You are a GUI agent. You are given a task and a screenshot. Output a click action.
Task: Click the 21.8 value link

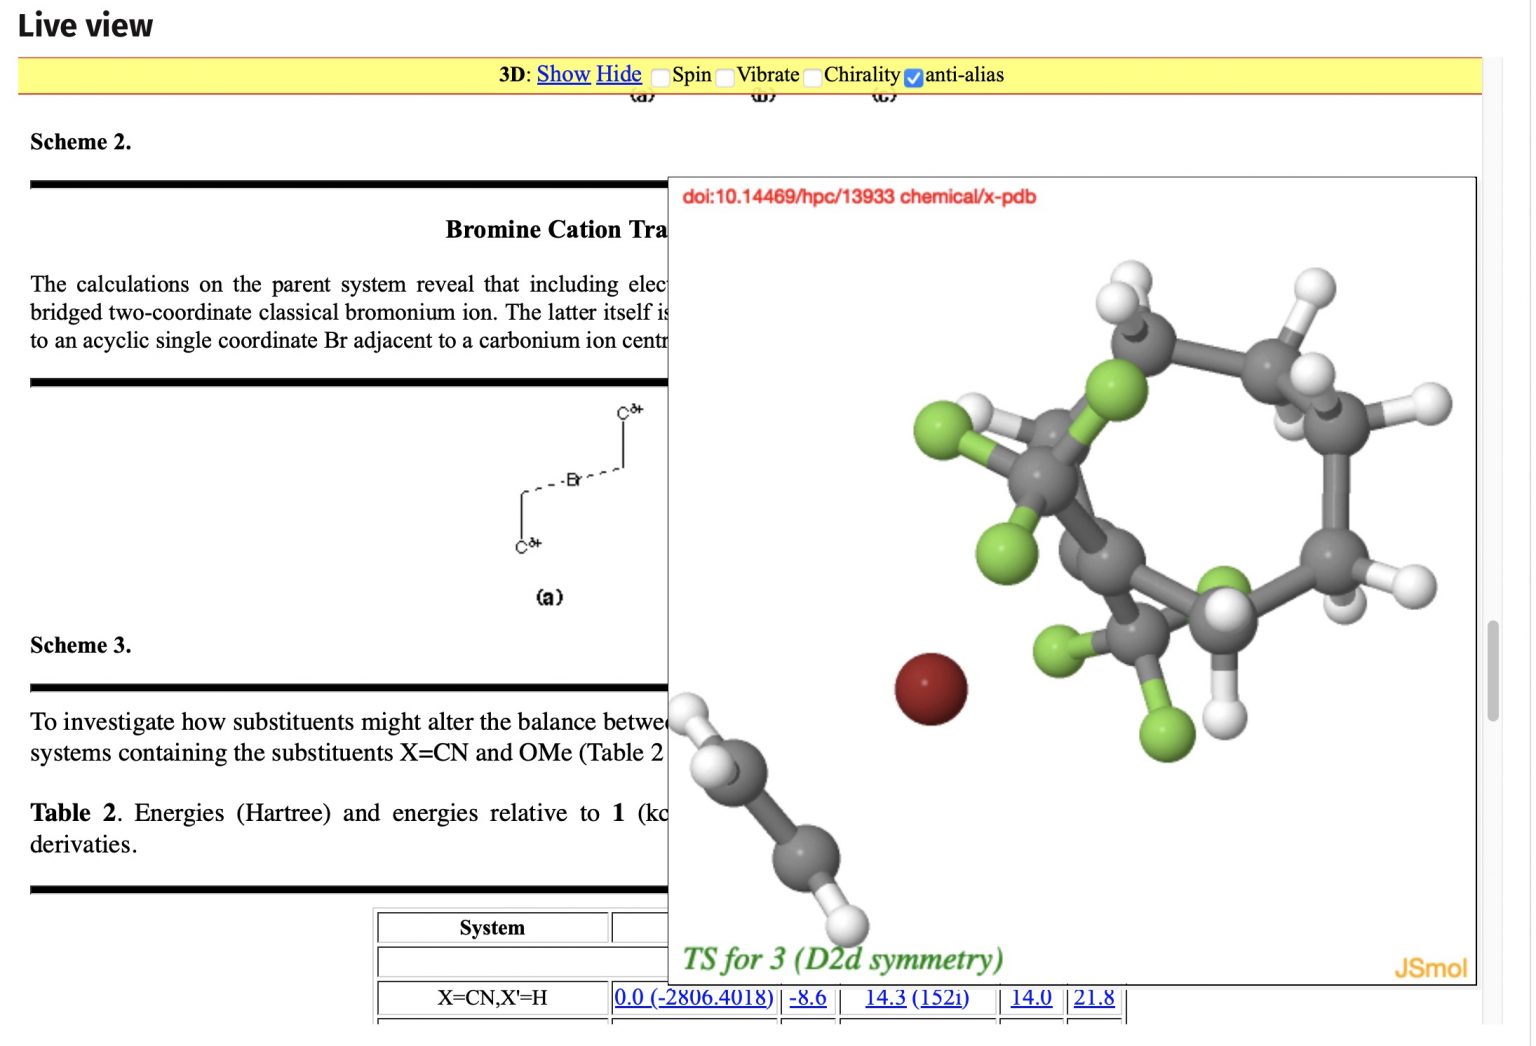(x=1094, y=997)
